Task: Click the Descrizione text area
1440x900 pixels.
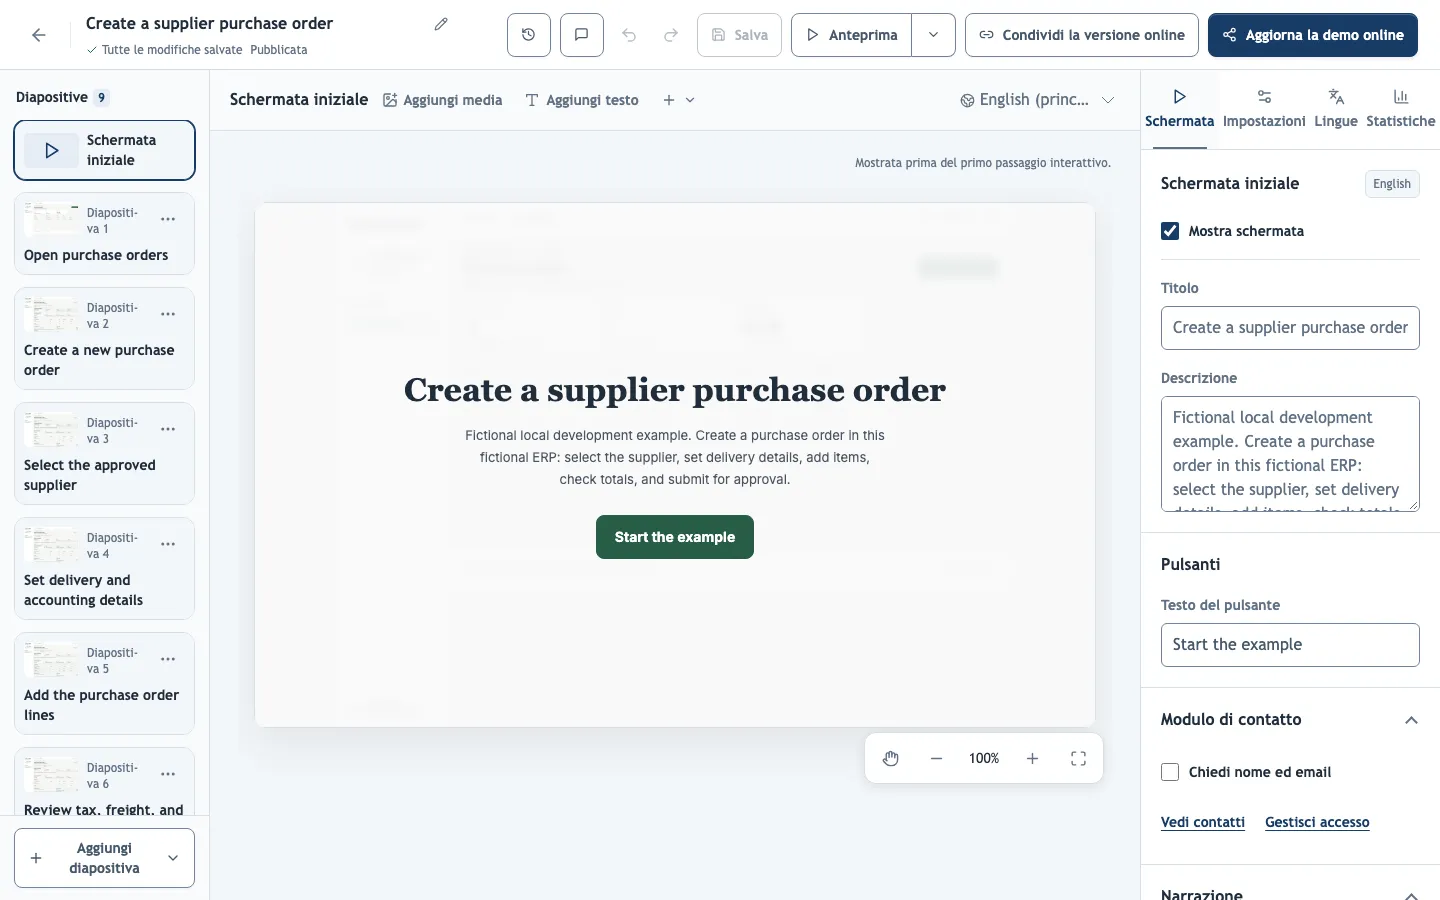Action: tap(1290, 454)
